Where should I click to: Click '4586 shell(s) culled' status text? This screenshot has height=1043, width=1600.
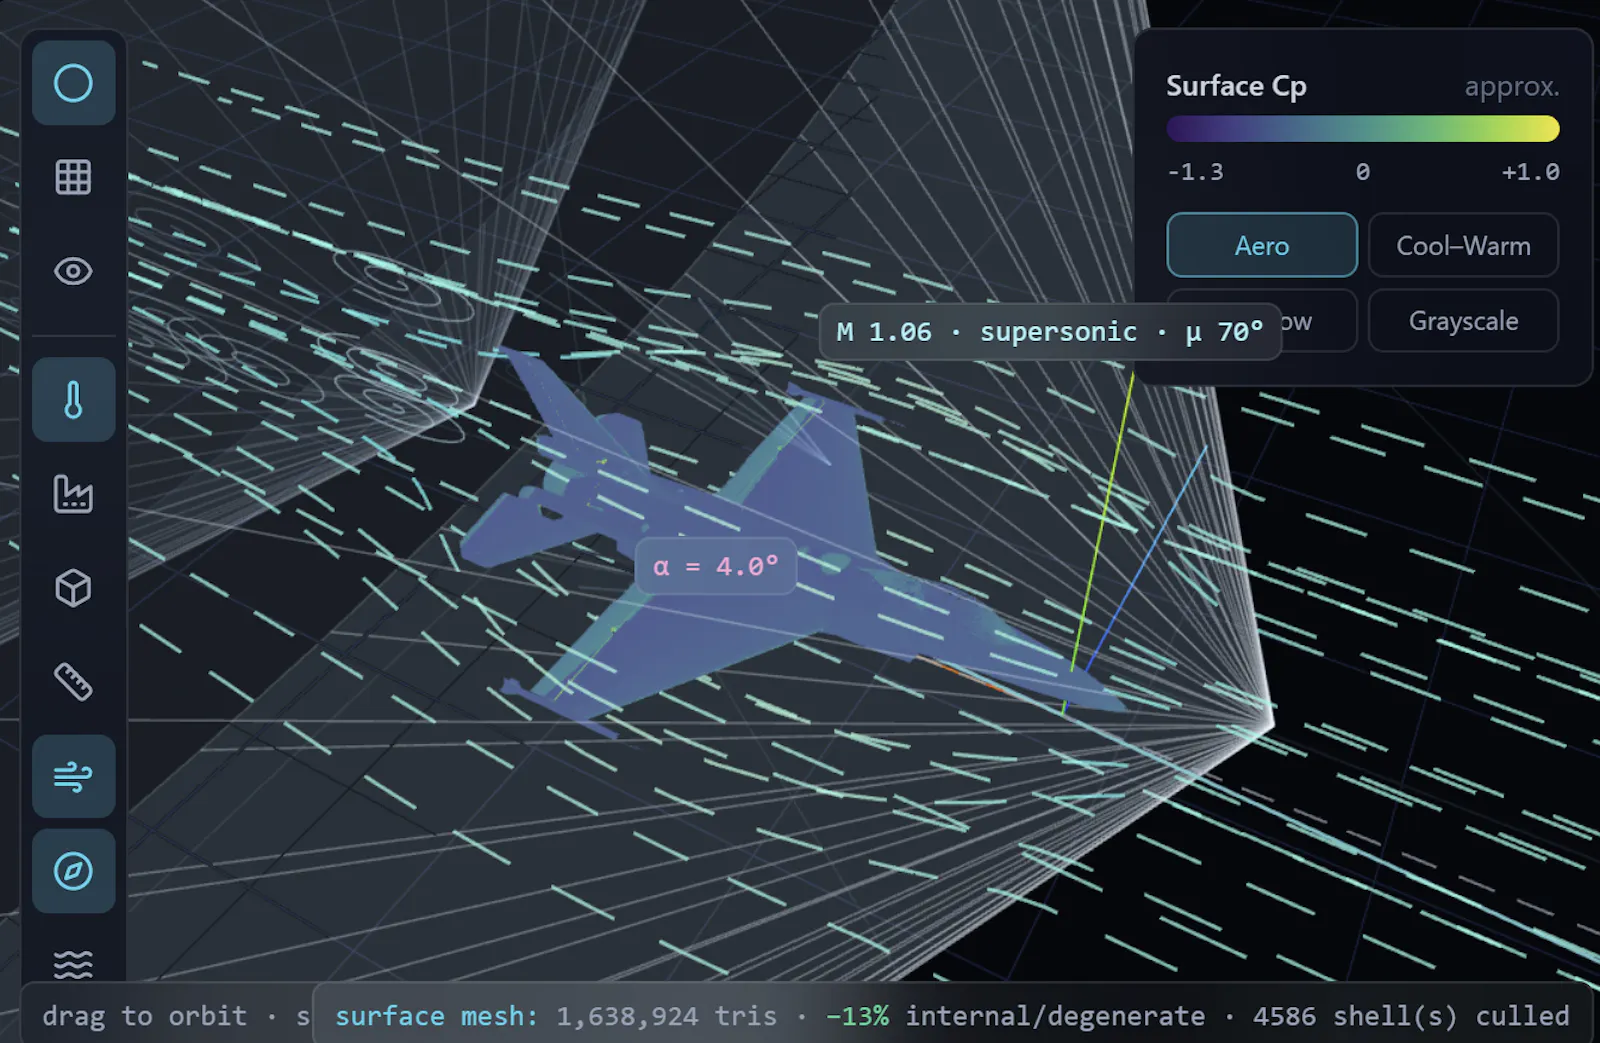(1411, 1016)
